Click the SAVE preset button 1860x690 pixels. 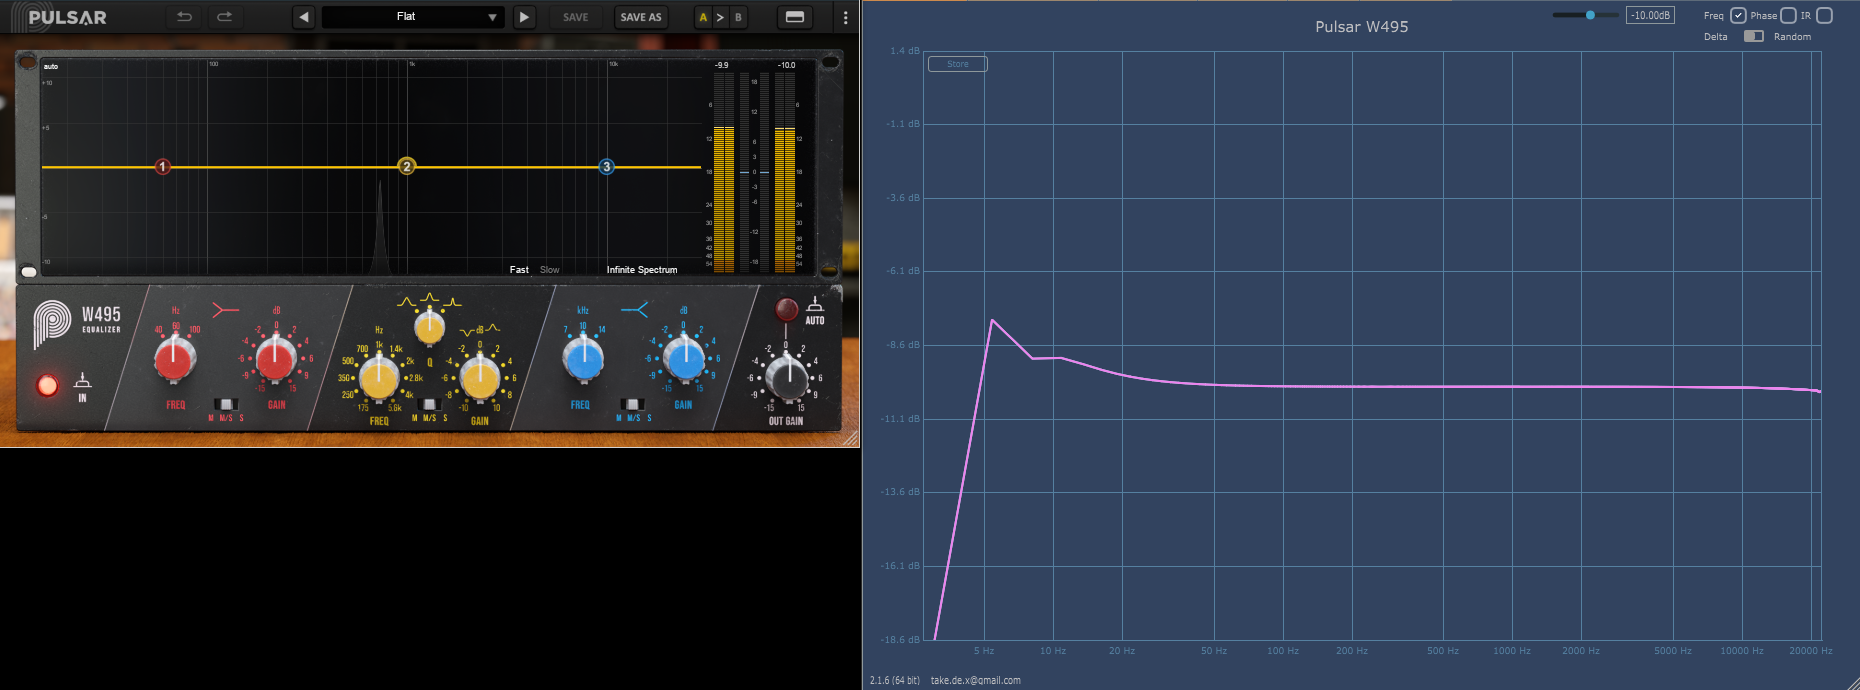(x=576, y=17)
